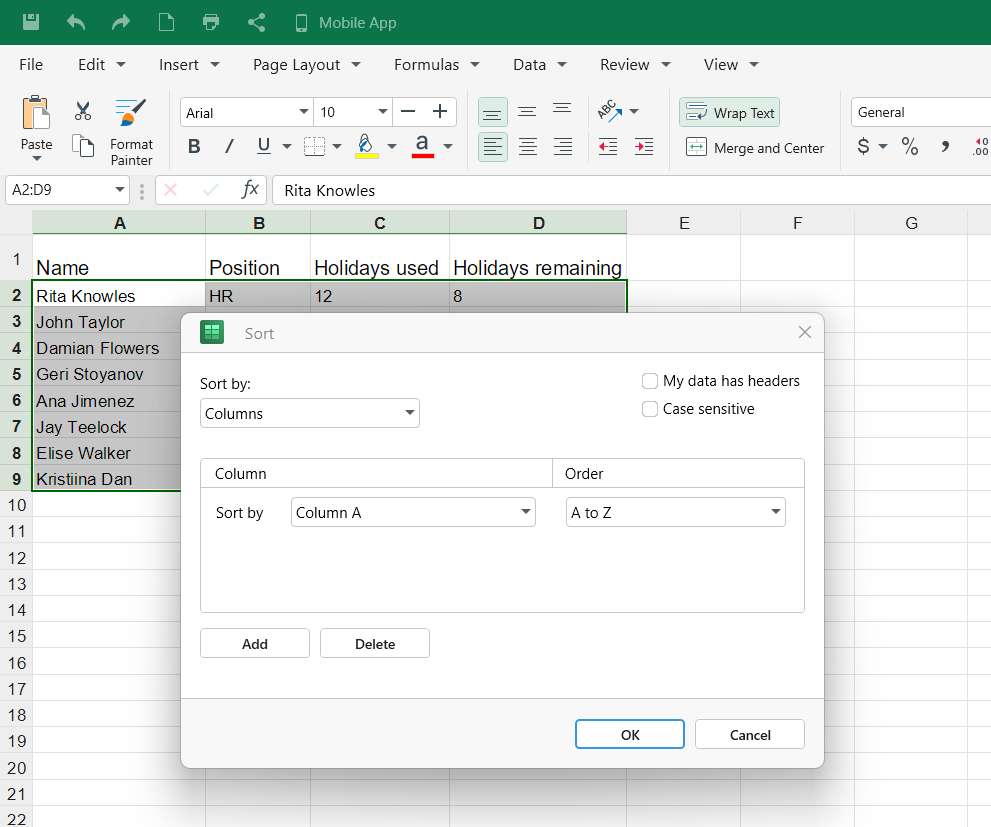This screenshot has height=827, width=991.
Task: Toggle the Wrap Text button
Action: click(729, 113)
